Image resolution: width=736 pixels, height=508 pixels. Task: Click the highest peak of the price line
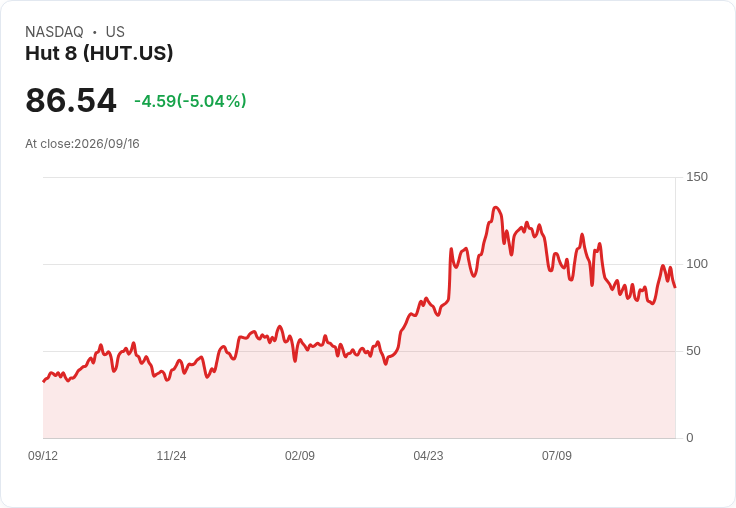pos(496,208)
